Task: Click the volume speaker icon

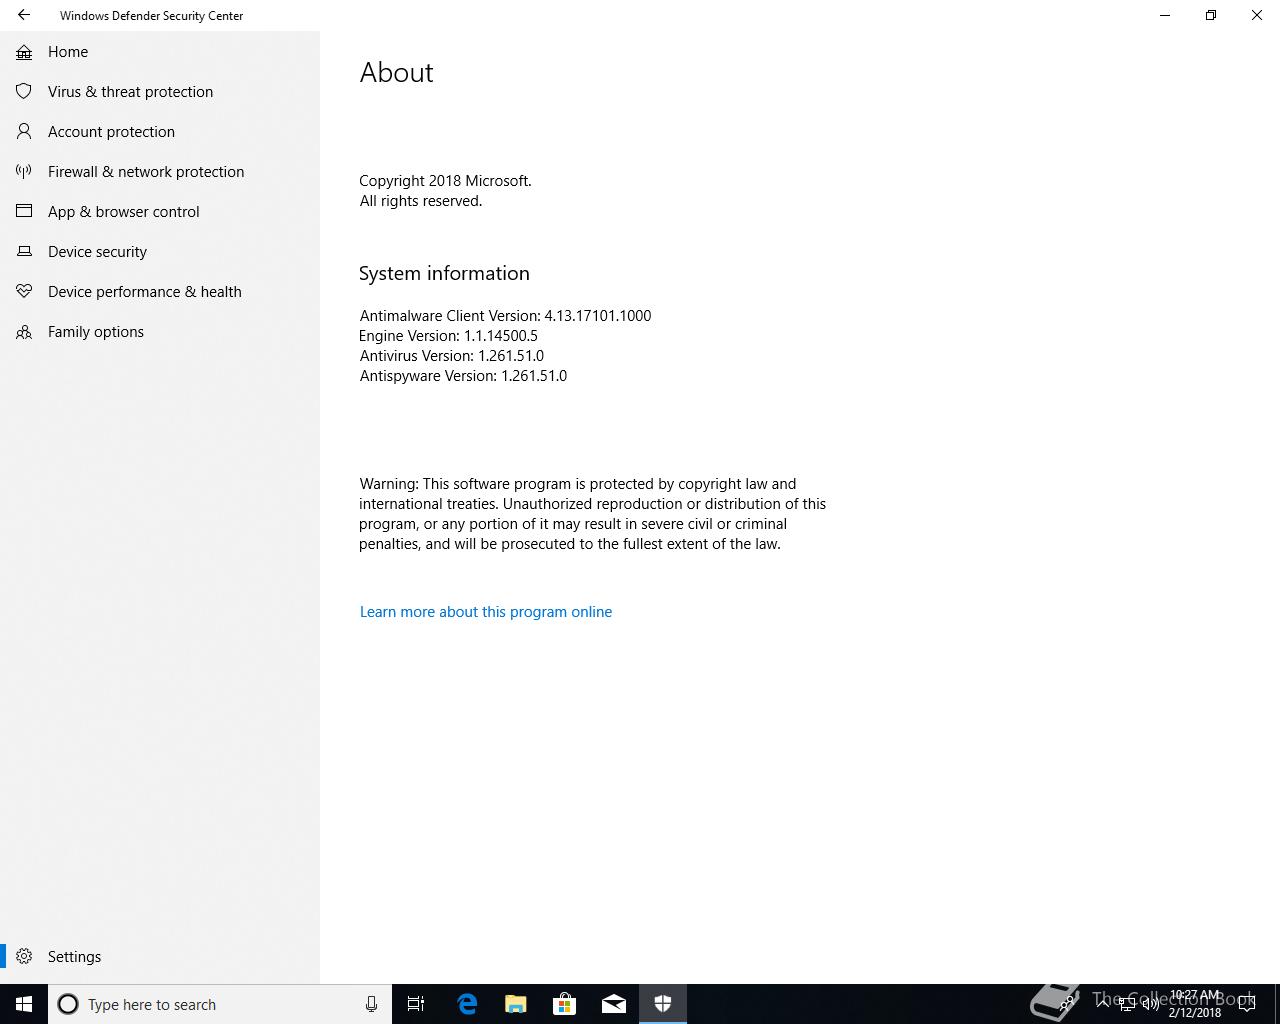Action: coord(1150,1004)
